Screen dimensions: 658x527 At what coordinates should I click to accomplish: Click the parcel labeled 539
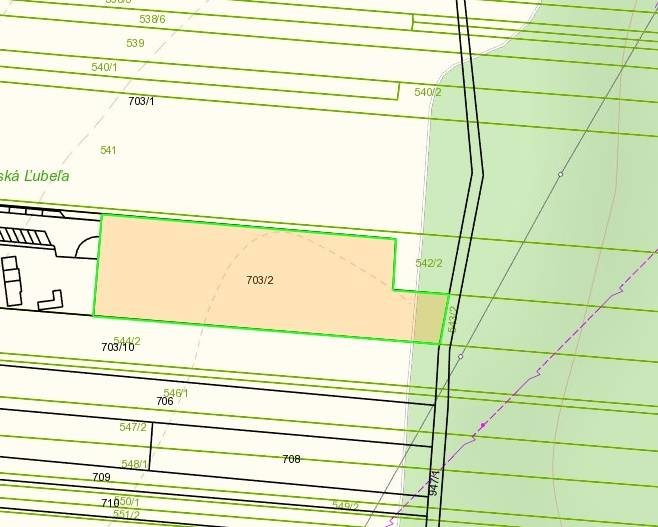135,43
